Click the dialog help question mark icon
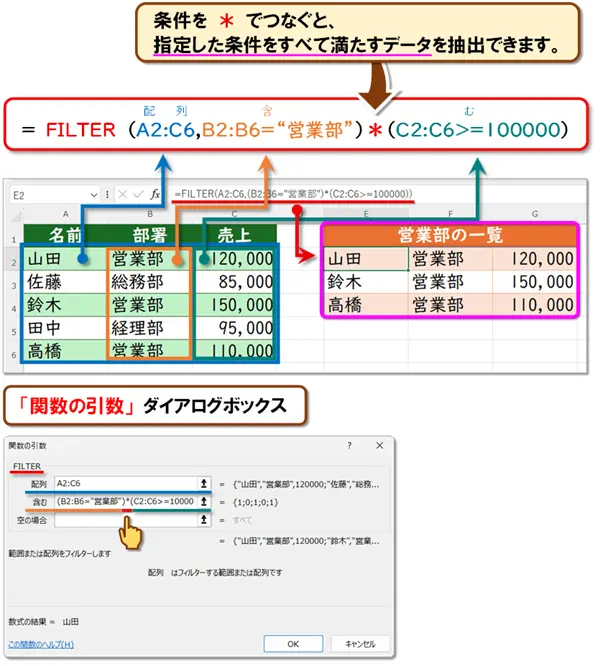 [x=349, y=445]
